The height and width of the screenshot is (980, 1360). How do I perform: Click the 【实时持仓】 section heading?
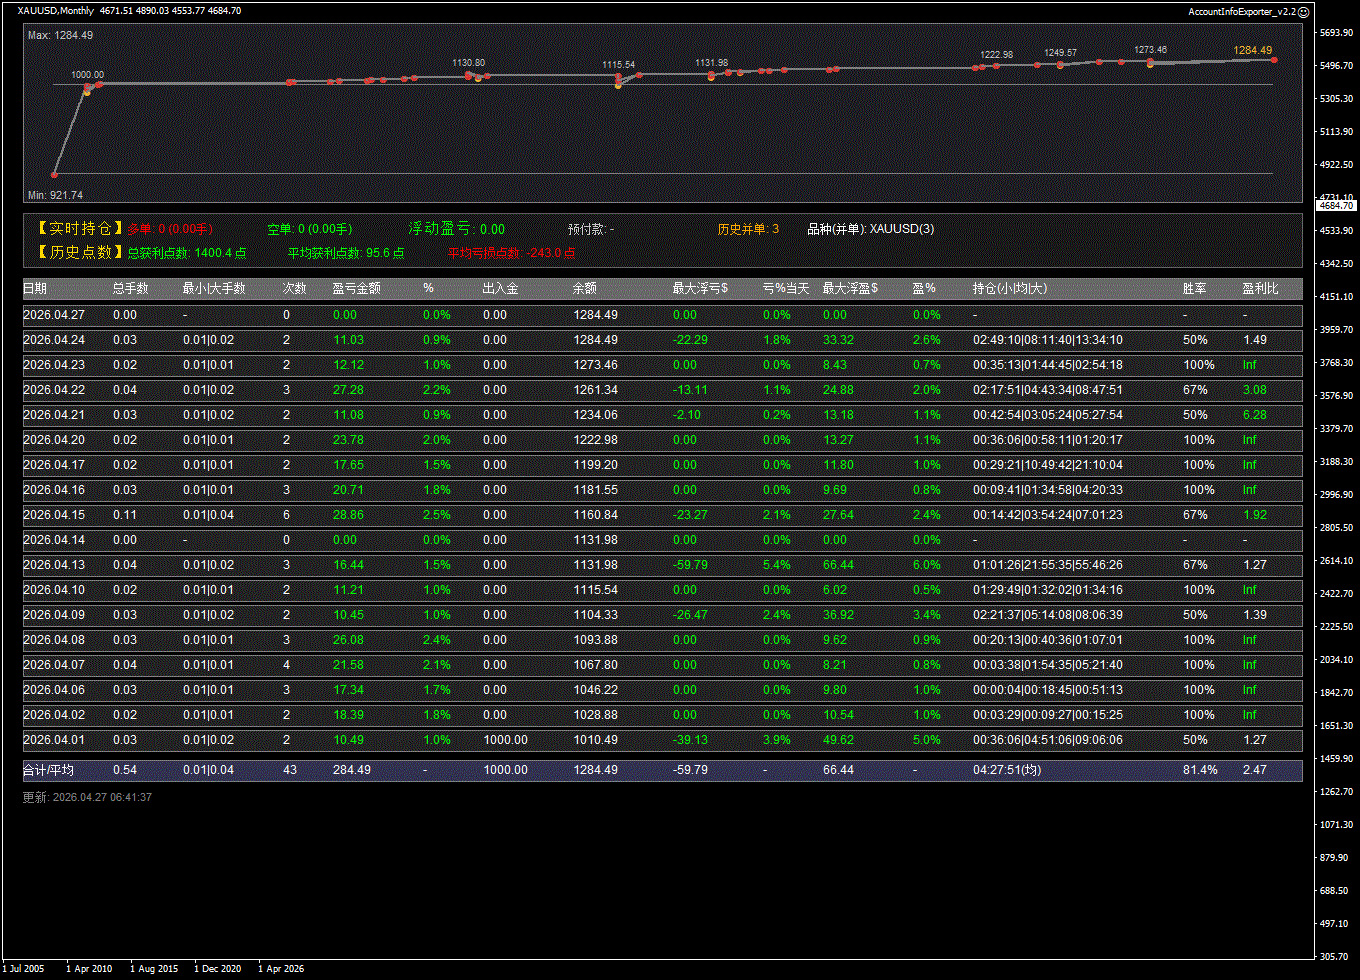tap(75, 229)
